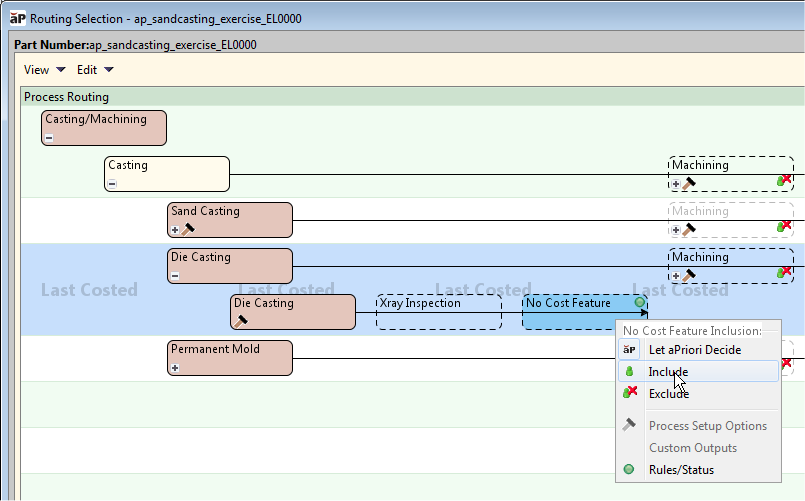Image resolution: width=805 pixels, height=501 pixels.
Task: Expand the Sand Casting node
Action: (175, 230)
